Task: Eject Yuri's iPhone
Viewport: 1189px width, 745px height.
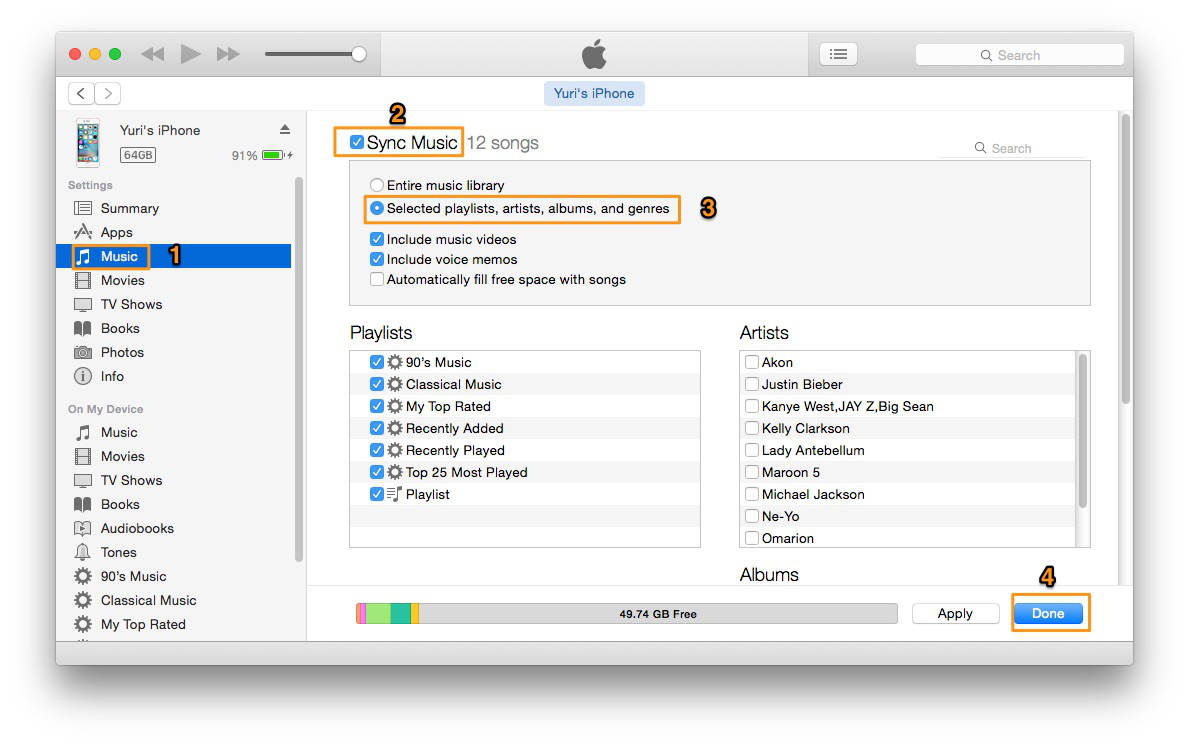Action: coord(284,130)
